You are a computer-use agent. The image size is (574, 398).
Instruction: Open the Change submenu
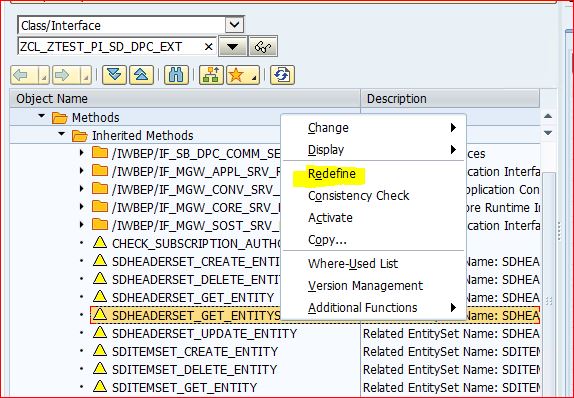coord(373,128)
